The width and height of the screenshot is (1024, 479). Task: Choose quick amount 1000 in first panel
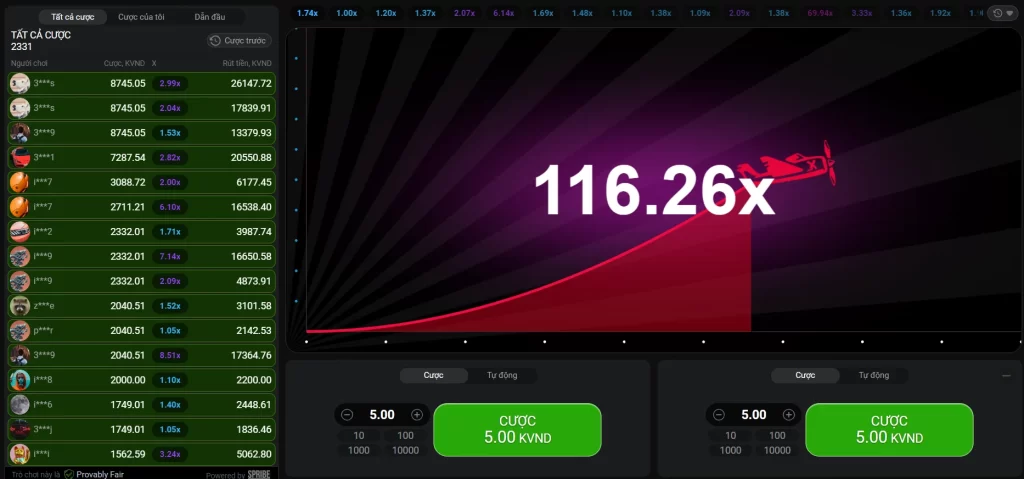[359, 450]
